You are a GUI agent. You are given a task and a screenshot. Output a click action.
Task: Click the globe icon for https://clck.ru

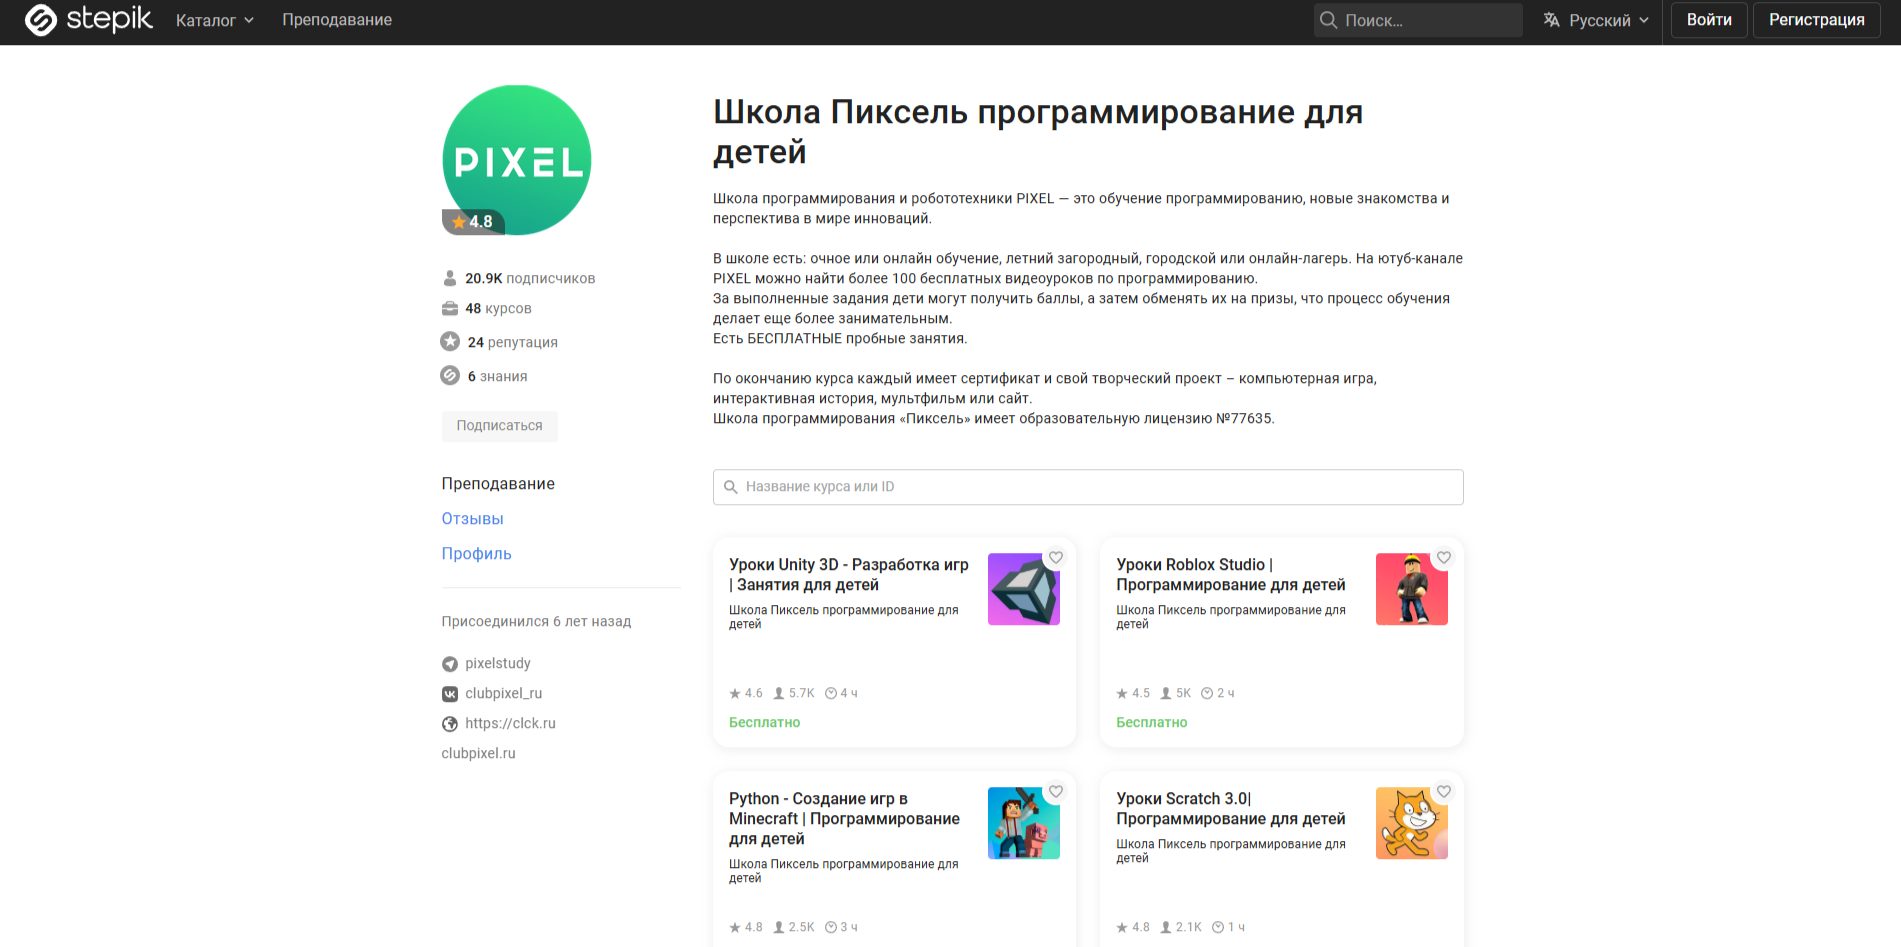point(450,724)
